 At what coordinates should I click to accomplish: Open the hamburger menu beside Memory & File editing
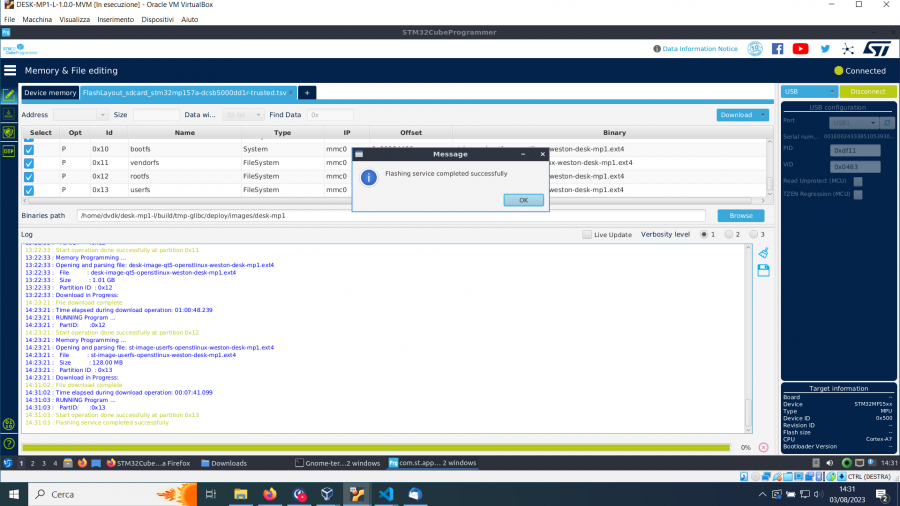click(x=11, y=71)
